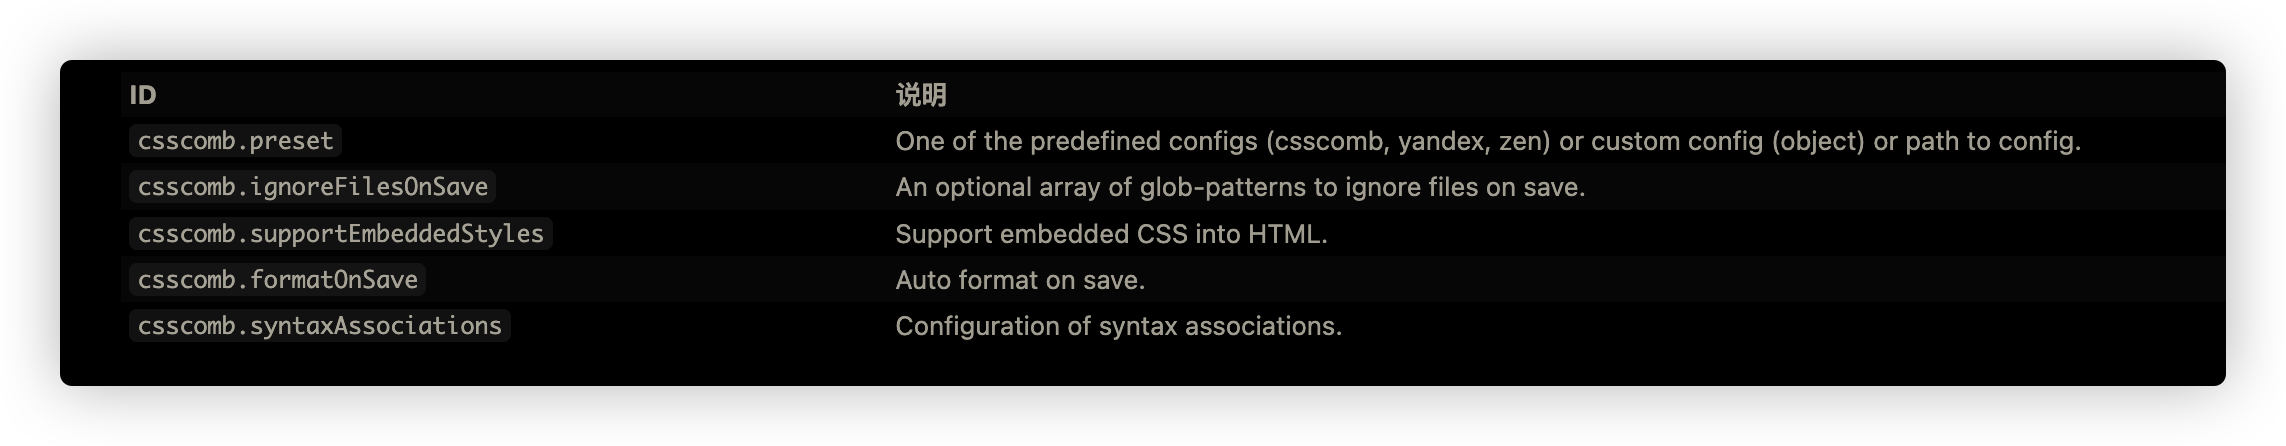
Task: Click the word 'zen' in preset description
Action: (1520, 142)
